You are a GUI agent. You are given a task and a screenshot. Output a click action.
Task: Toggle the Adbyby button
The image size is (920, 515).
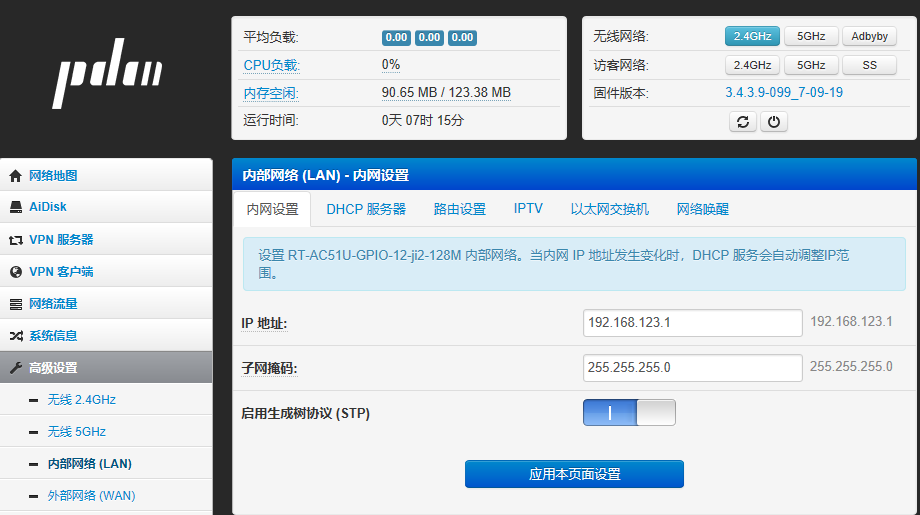pyautogui.click(x=870, y=36)
